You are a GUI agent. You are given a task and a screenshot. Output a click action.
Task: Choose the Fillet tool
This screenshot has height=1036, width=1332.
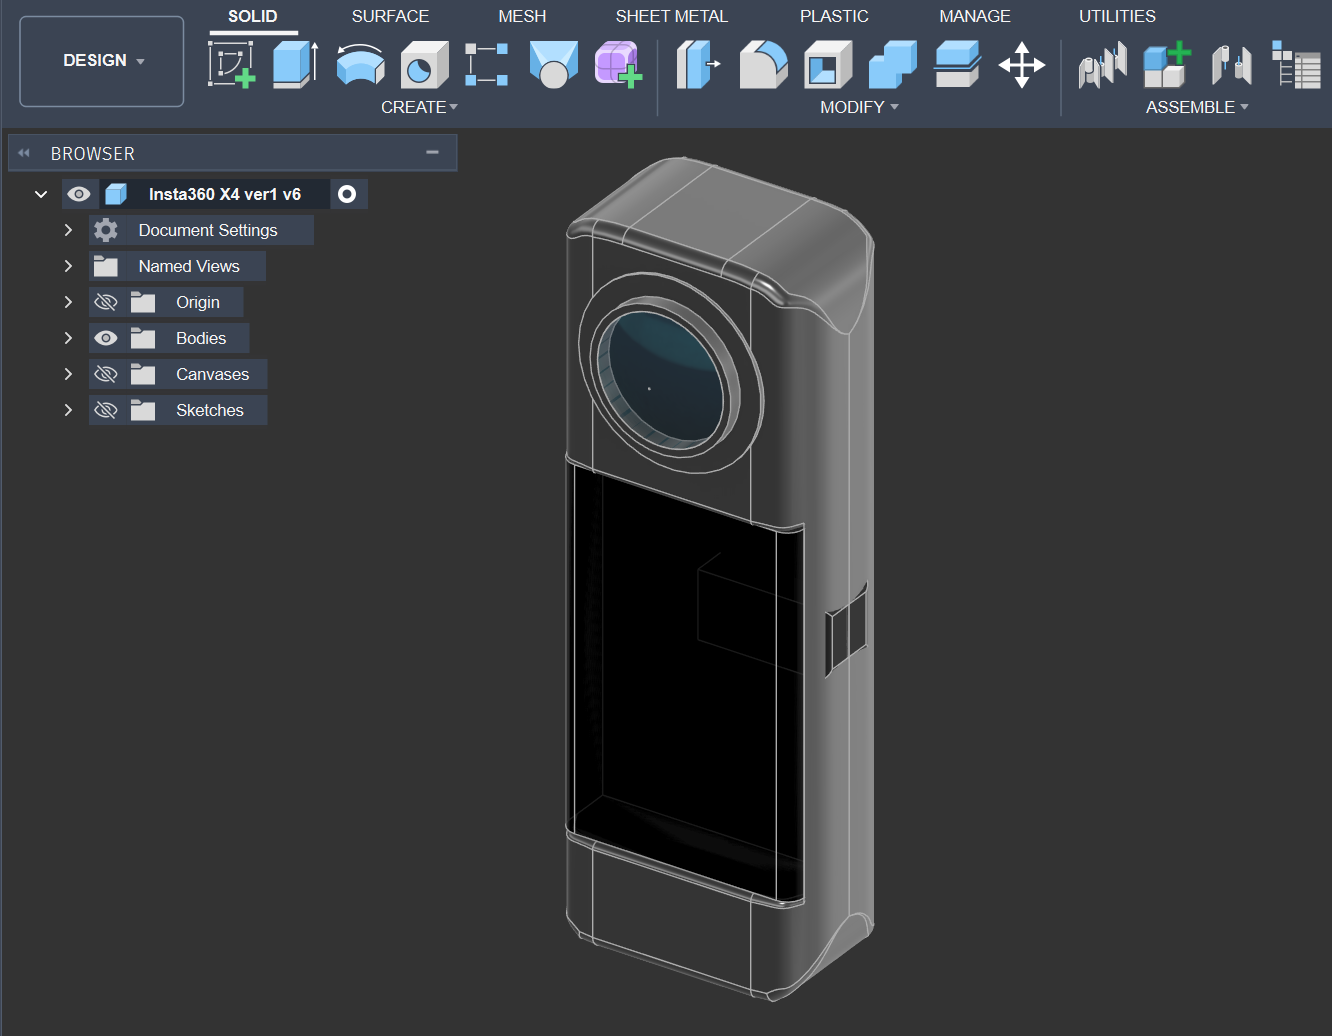click(763, 65)
